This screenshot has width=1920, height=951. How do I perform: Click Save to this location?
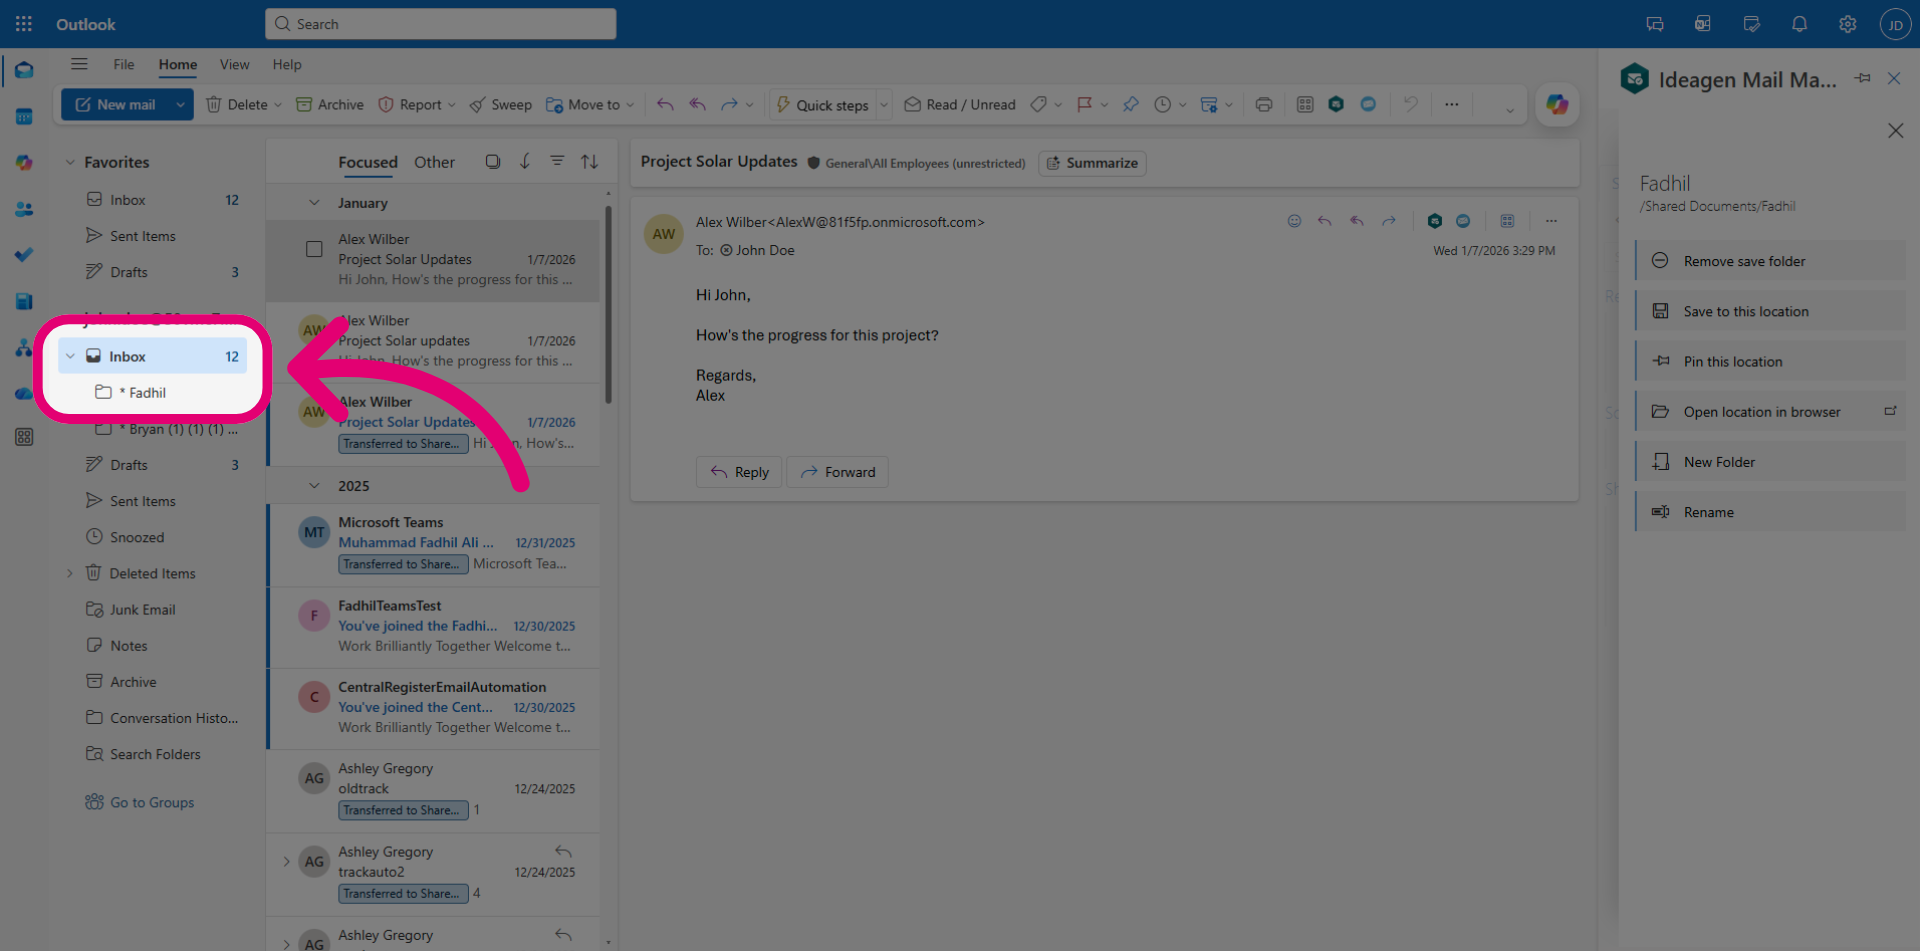[1770, 311]
